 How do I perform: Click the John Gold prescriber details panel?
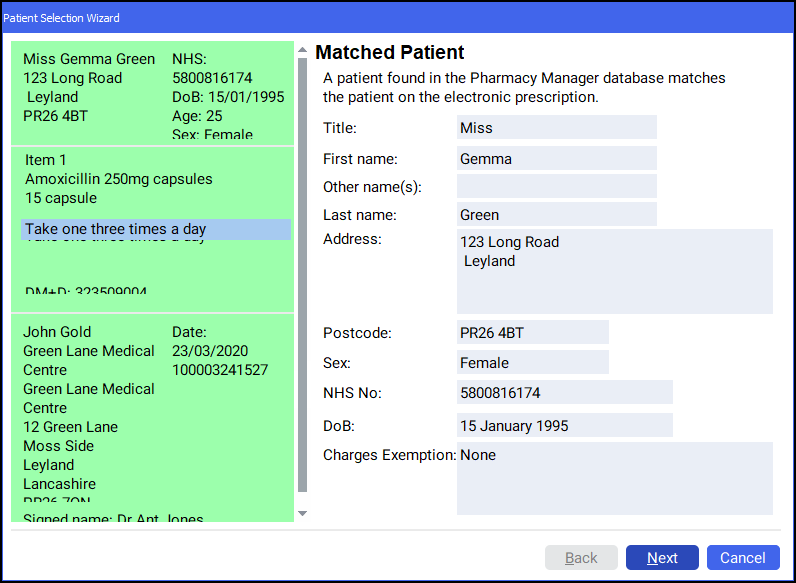[x=152, y=415]
